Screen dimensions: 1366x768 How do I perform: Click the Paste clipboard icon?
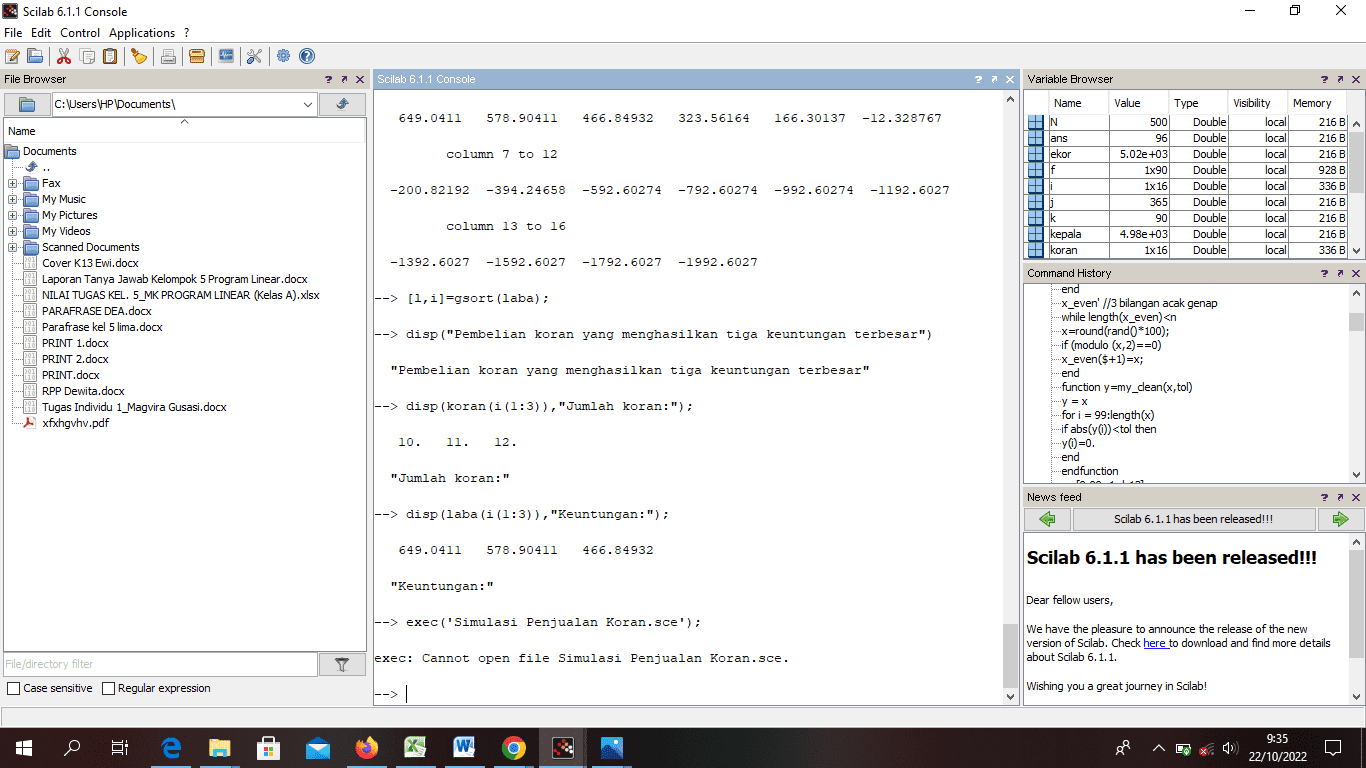(110, 56)
